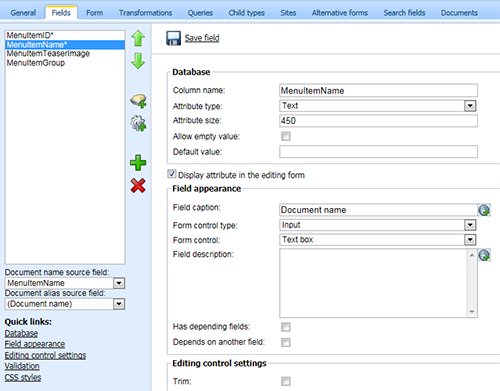Open localization icon beside Field caption
This screenshot has width=500, height=391.
click(x=484, y=210)
